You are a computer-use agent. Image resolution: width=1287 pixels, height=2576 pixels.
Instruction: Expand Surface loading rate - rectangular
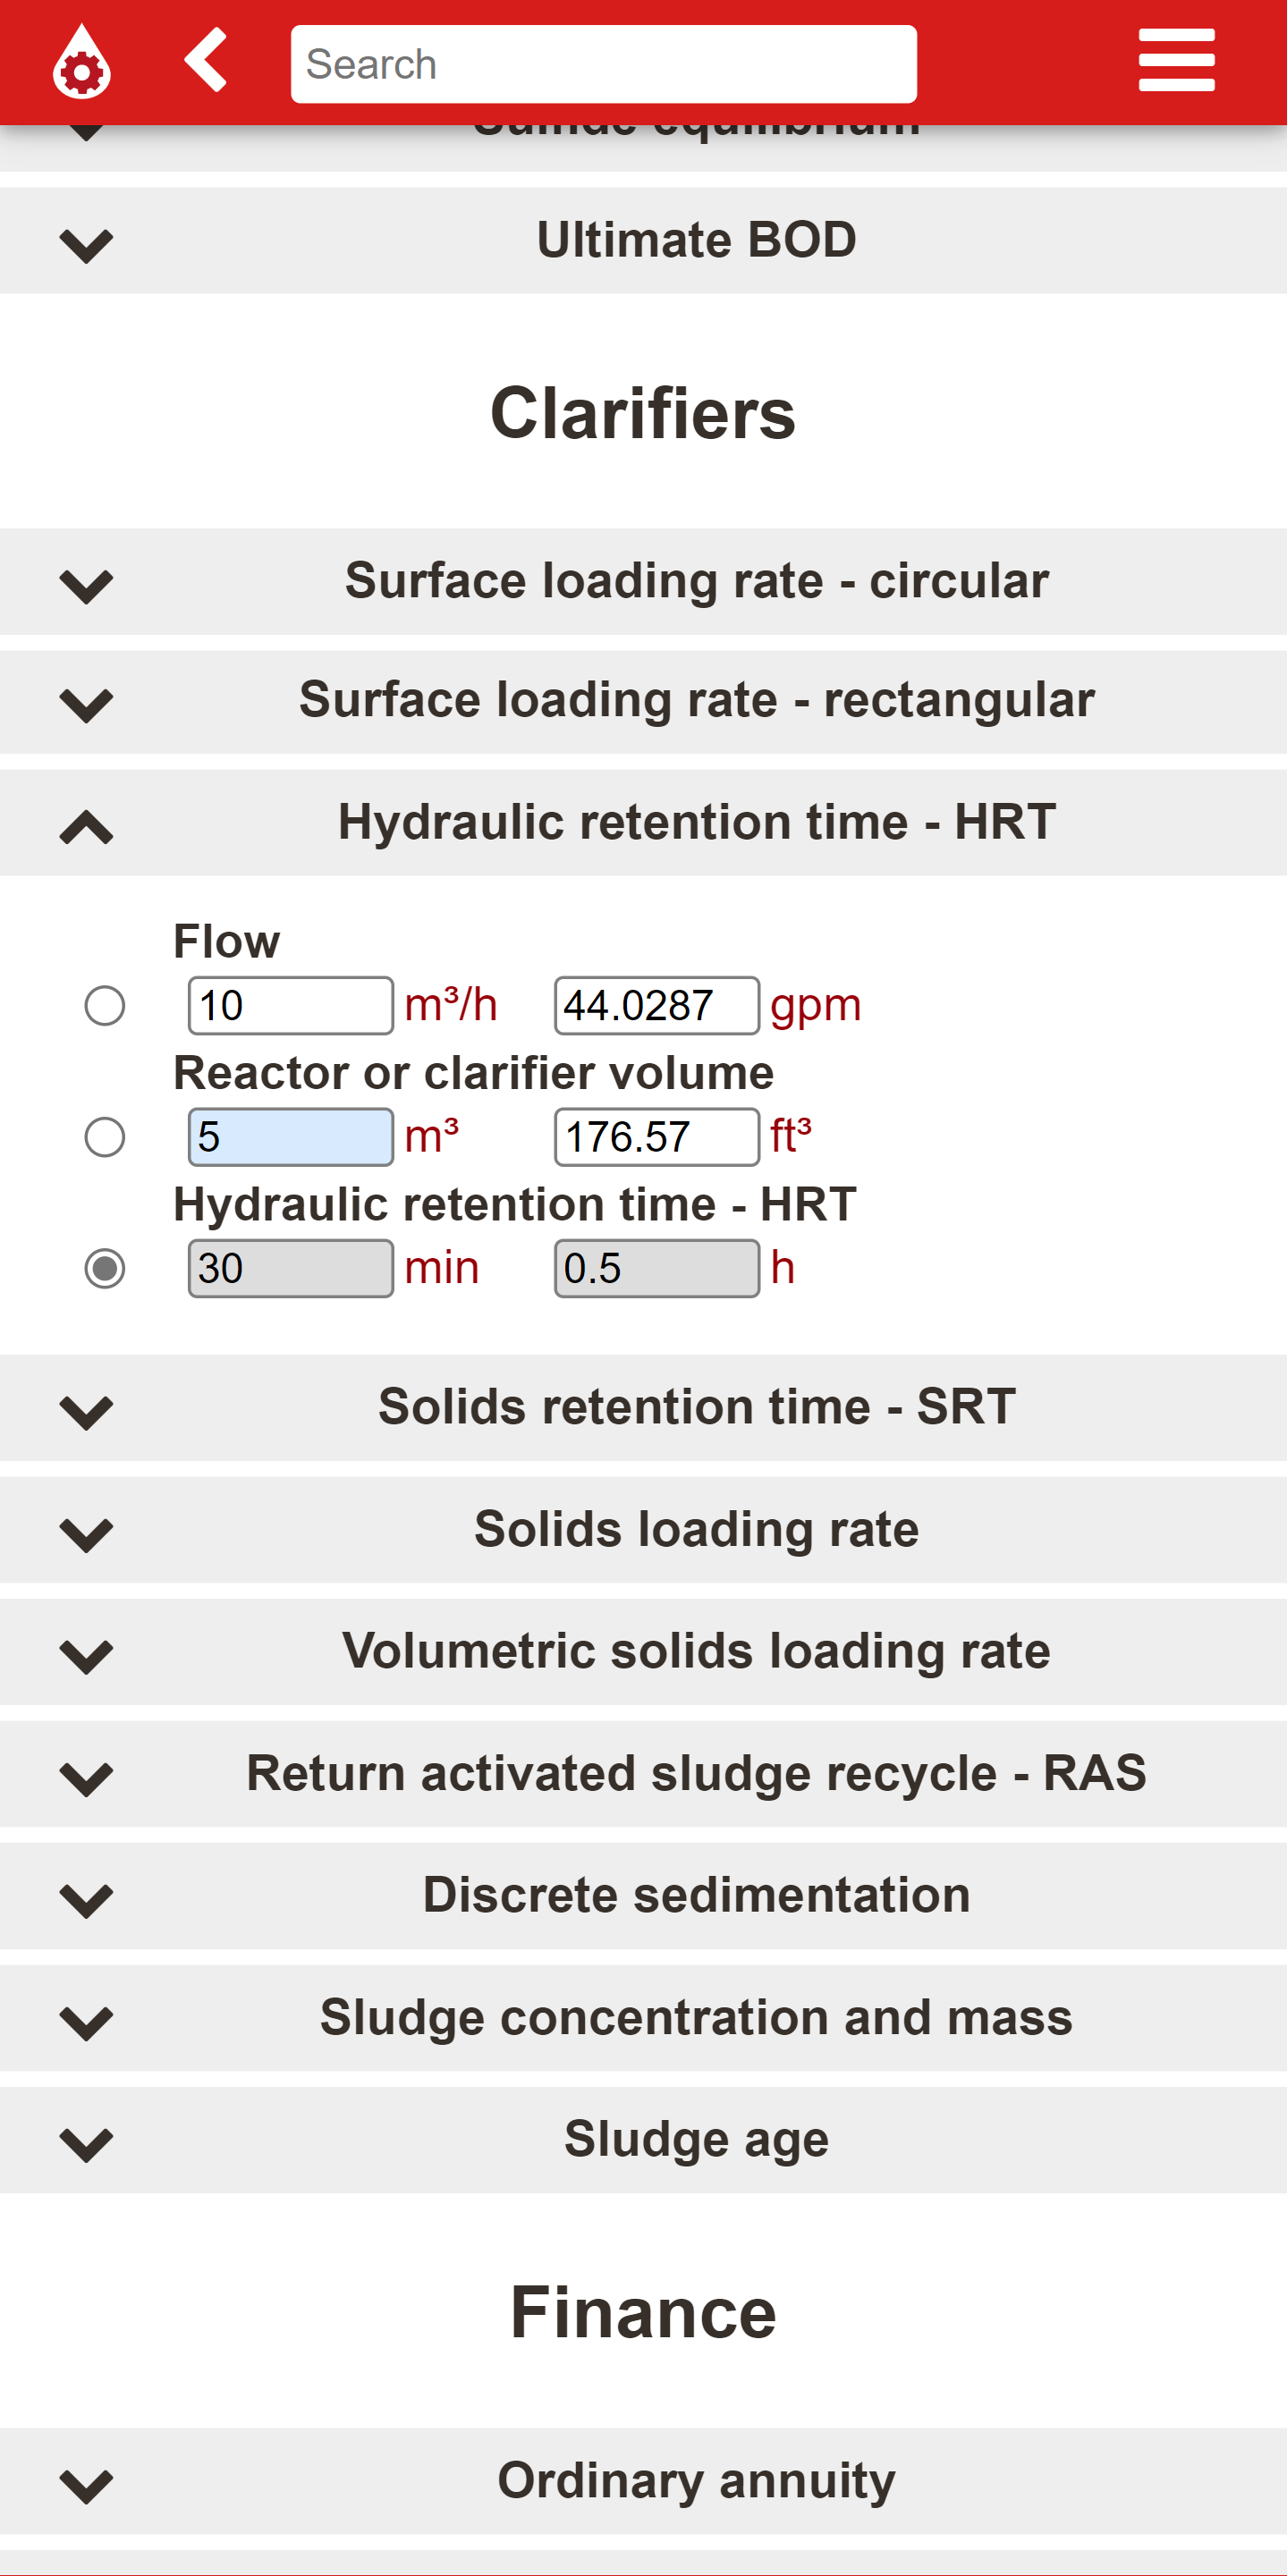point(643,701)
